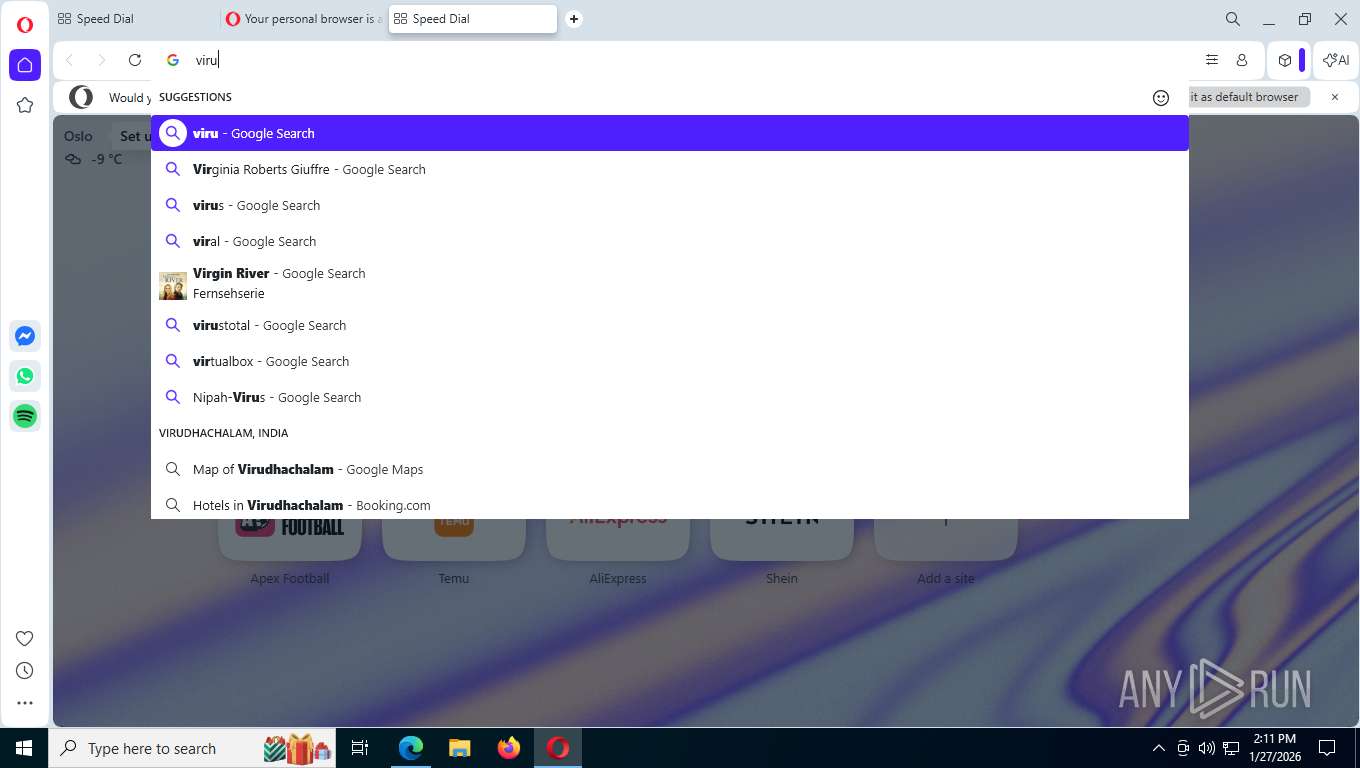This screenshot has height=768, width=1360.
Task: Open the account profile icon
Action: point(1242,60)
